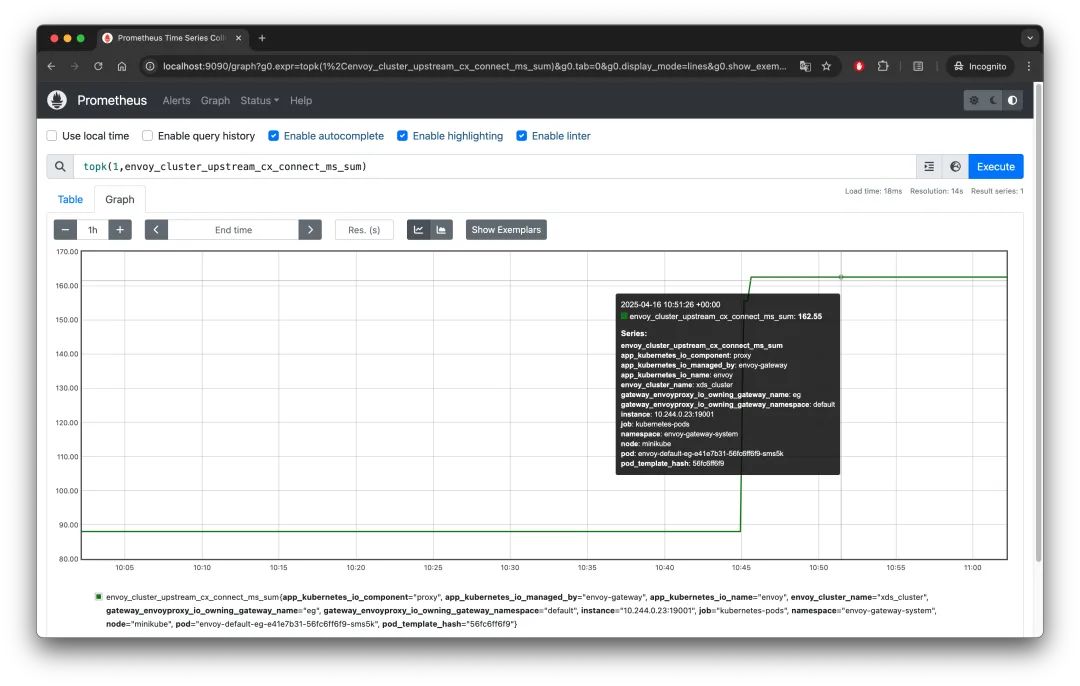Click the Res. (s) resolution input
Image resolution: width=1080 pixels, height=686 pixels.
click(364, 230)
